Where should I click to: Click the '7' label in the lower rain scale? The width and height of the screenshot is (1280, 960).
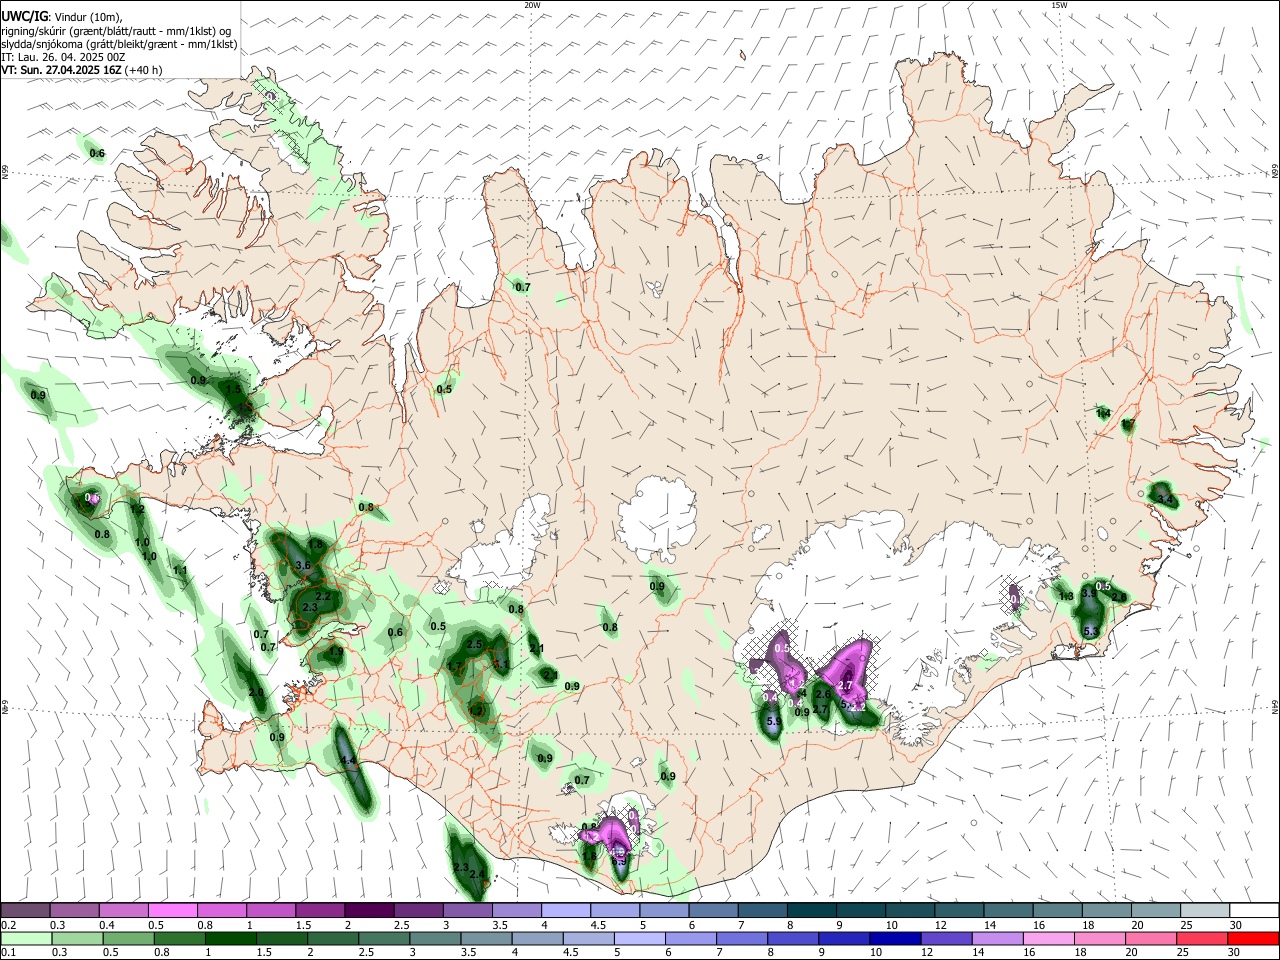pyautogui.click(x=719, y=953)
